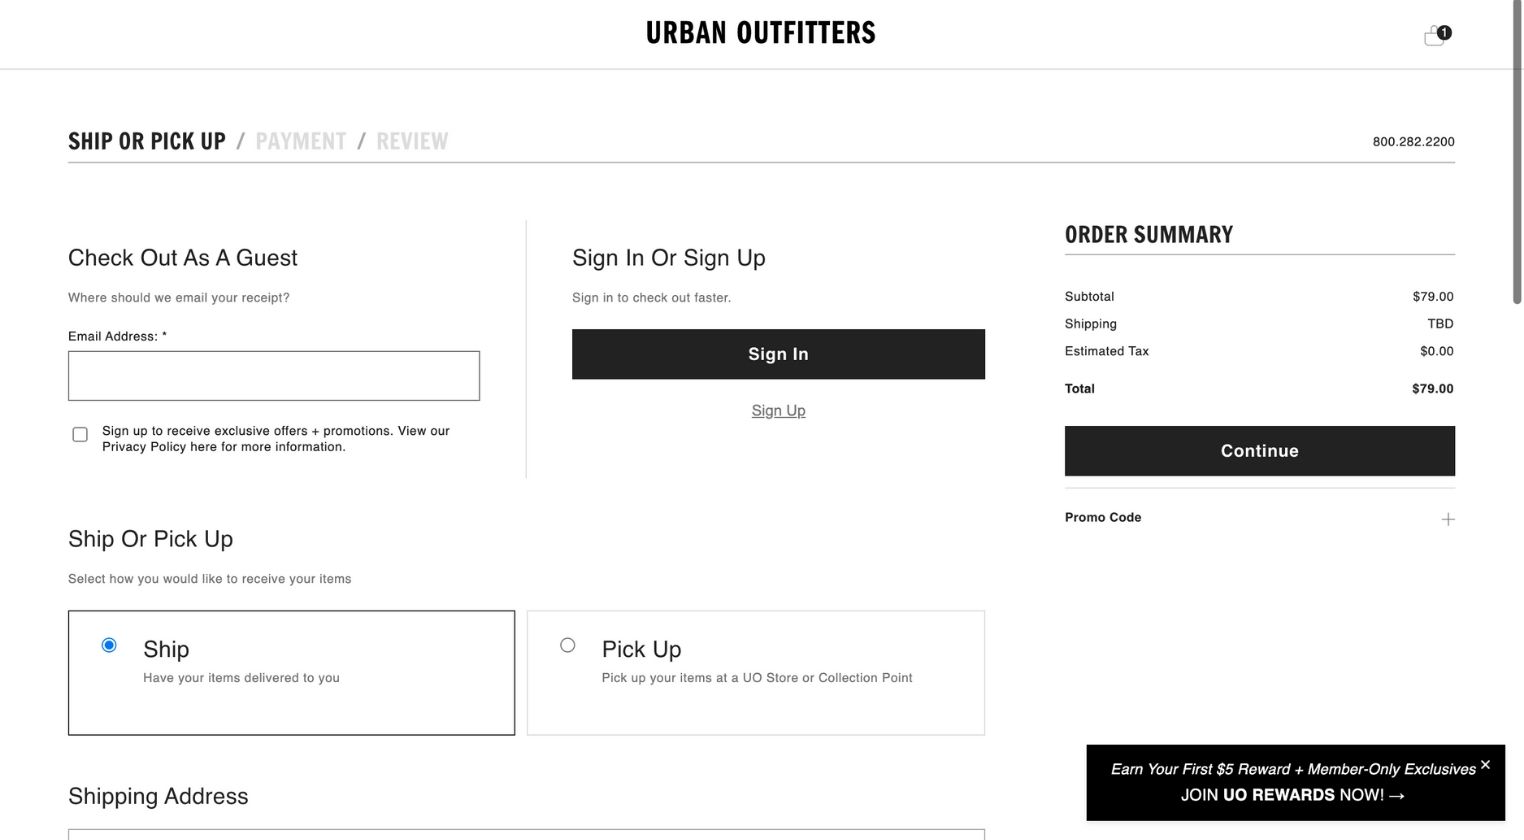Focus the Email Address field
The image size is (1524, 840).
(x=274, y=376)
